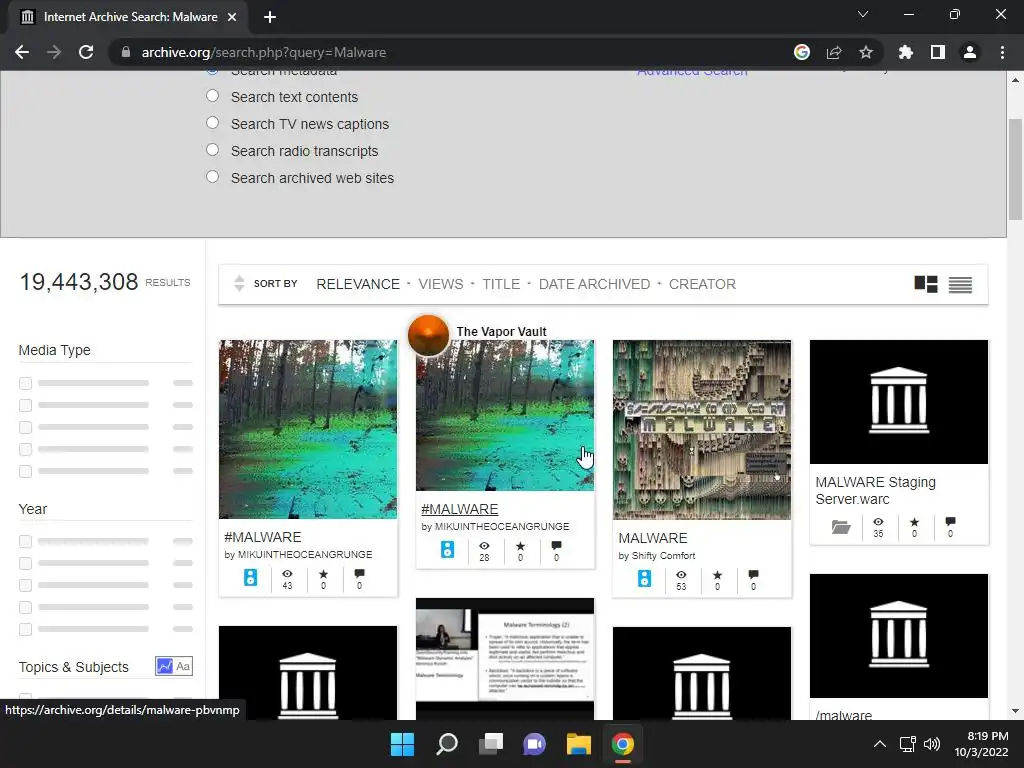This screenshot has height=768, width=1024.
Task: Tick the last Media Type checkbox
Action: [25, 471]
